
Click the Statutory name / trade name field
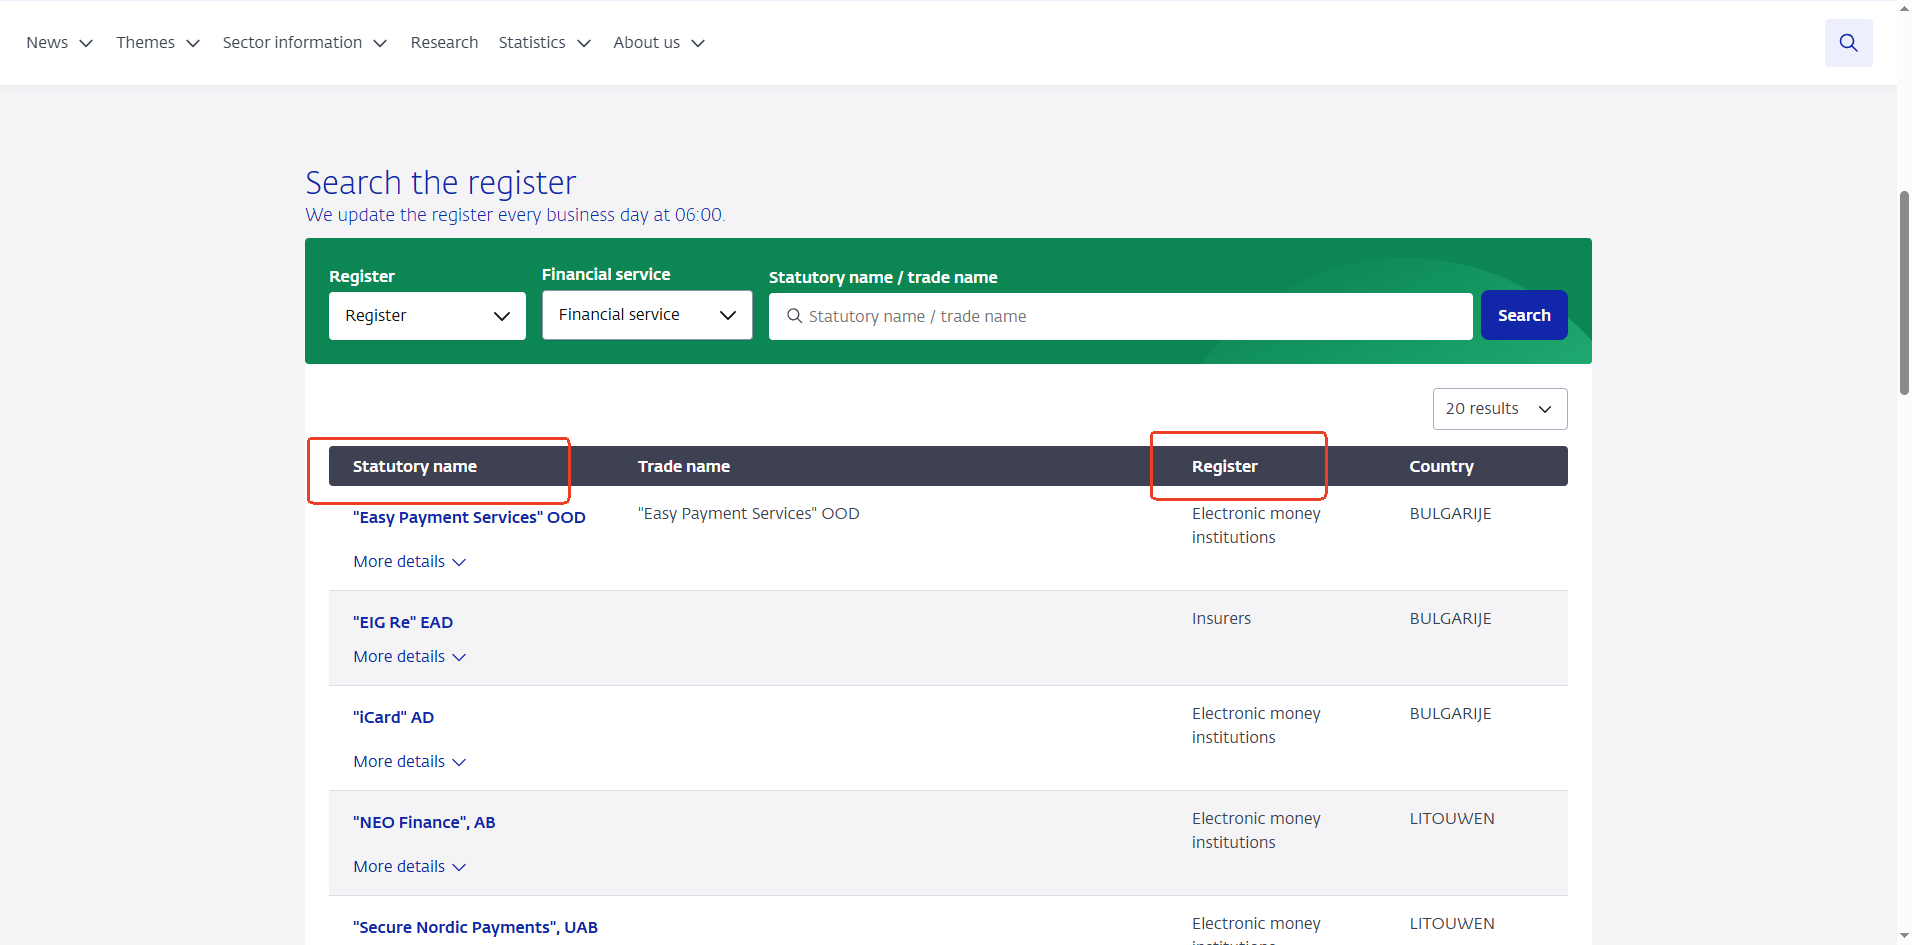click(x=1120, y=316)
